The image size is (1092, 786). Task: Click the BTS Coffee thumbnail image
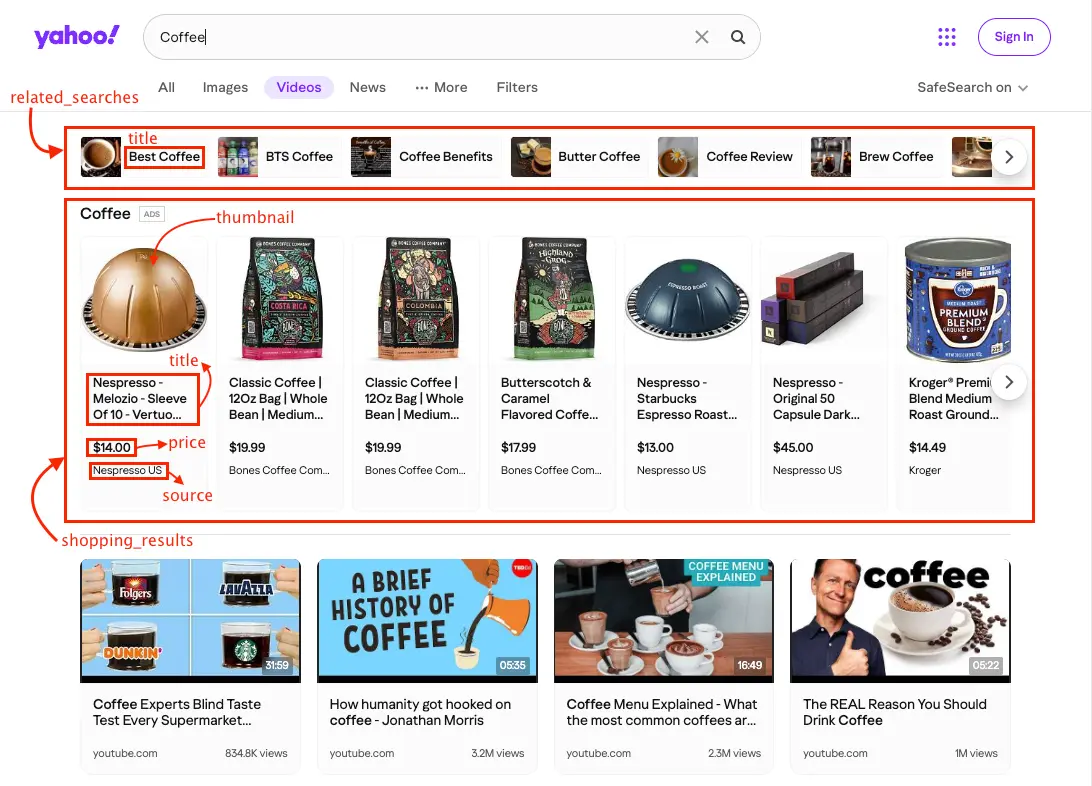coord(237,157)
